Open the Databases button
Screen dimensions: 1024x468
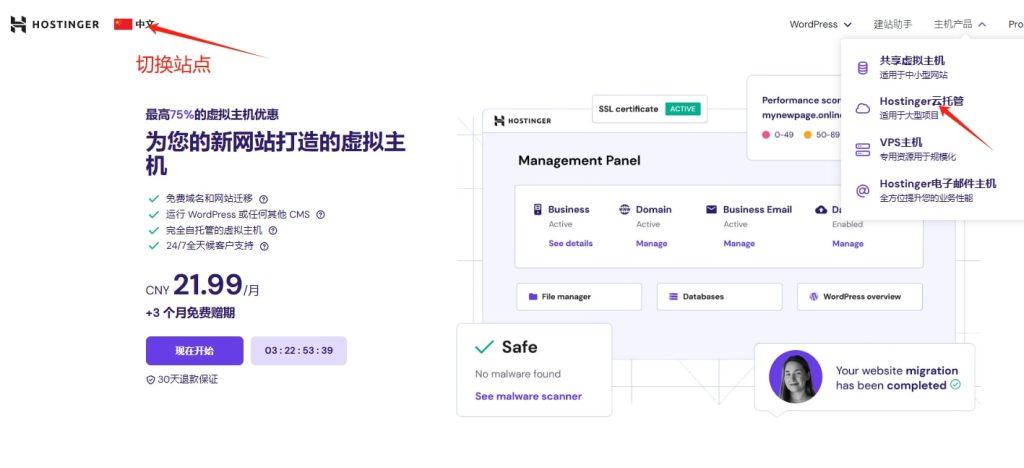coord(719,296)
